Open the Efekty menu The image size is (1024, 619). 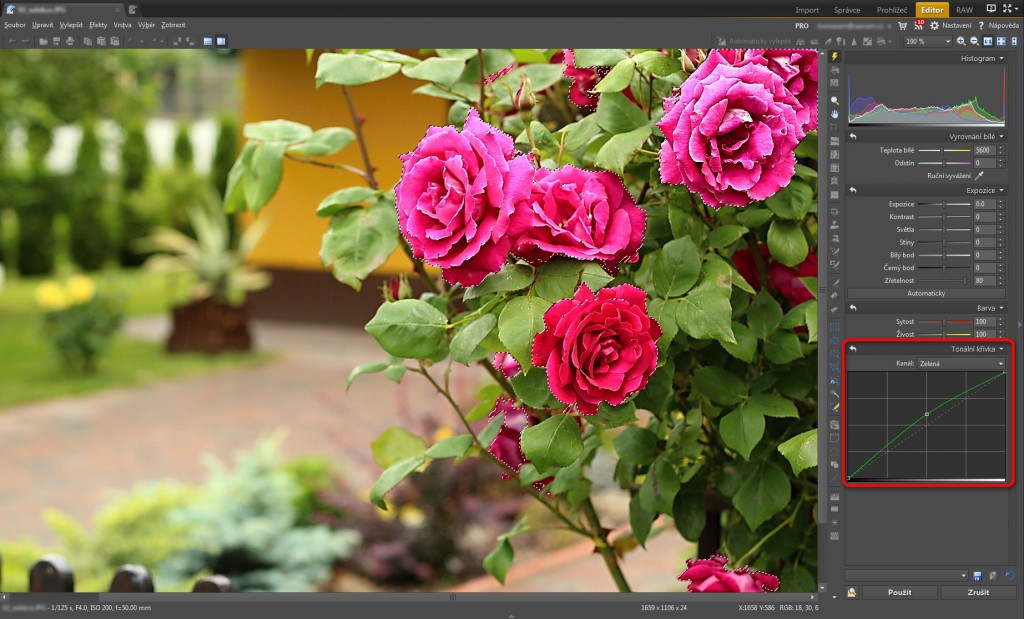(x=98, y=24)
